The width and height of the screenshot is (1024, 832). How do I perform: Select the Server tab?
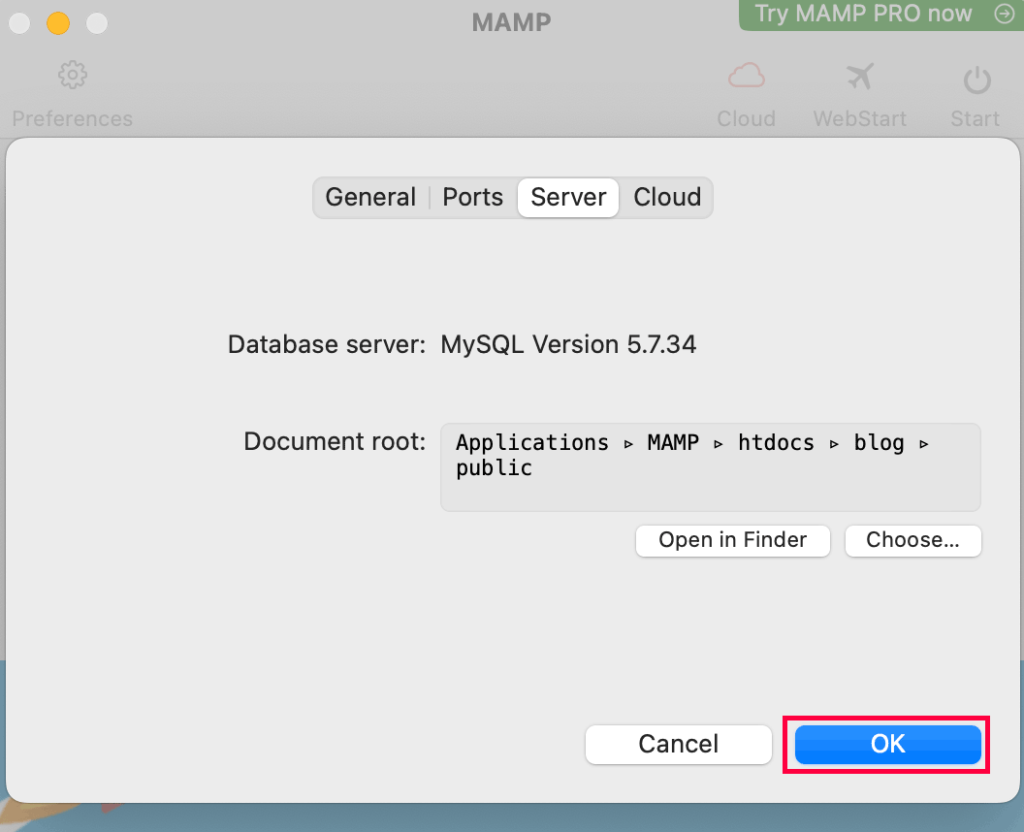click(568, 197)
